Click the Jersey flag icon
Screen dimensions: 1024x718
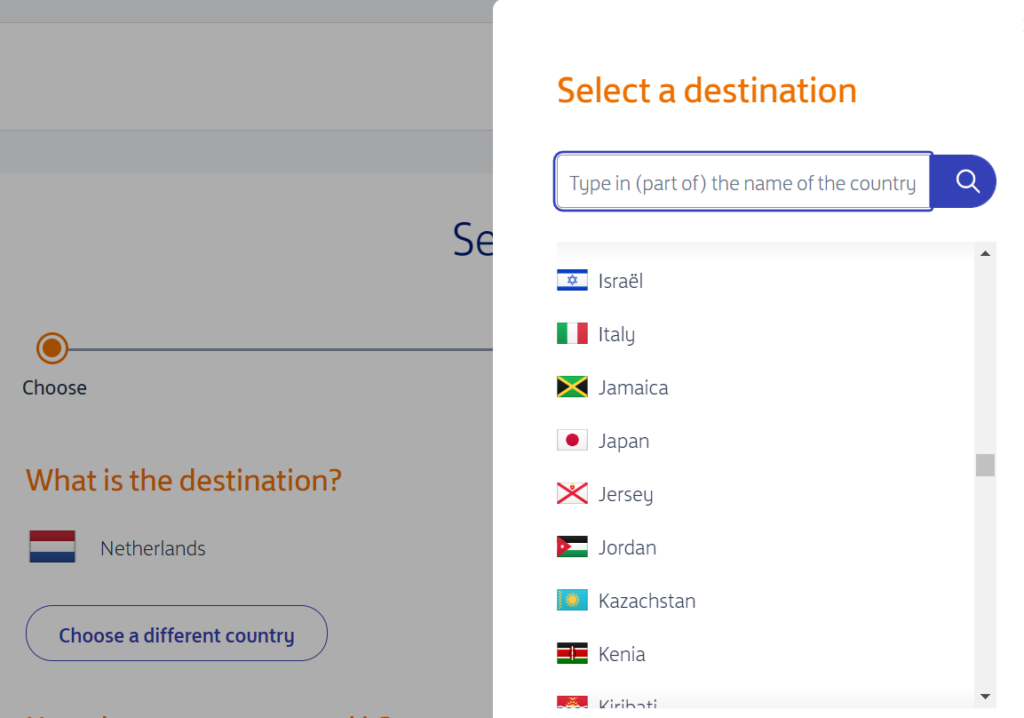click(572, 493)
